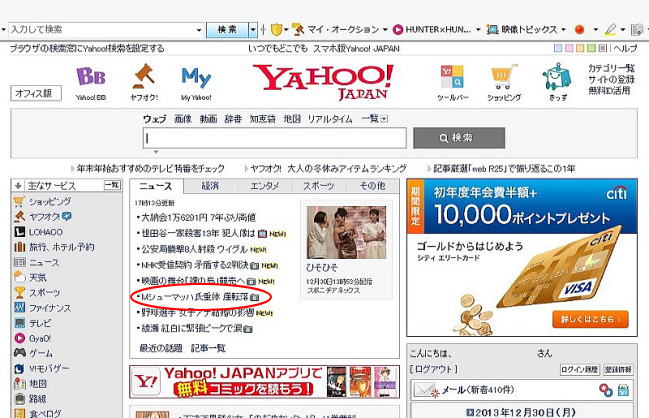Open the Mシューマッハ氏重体 headline

coord(195,297)
